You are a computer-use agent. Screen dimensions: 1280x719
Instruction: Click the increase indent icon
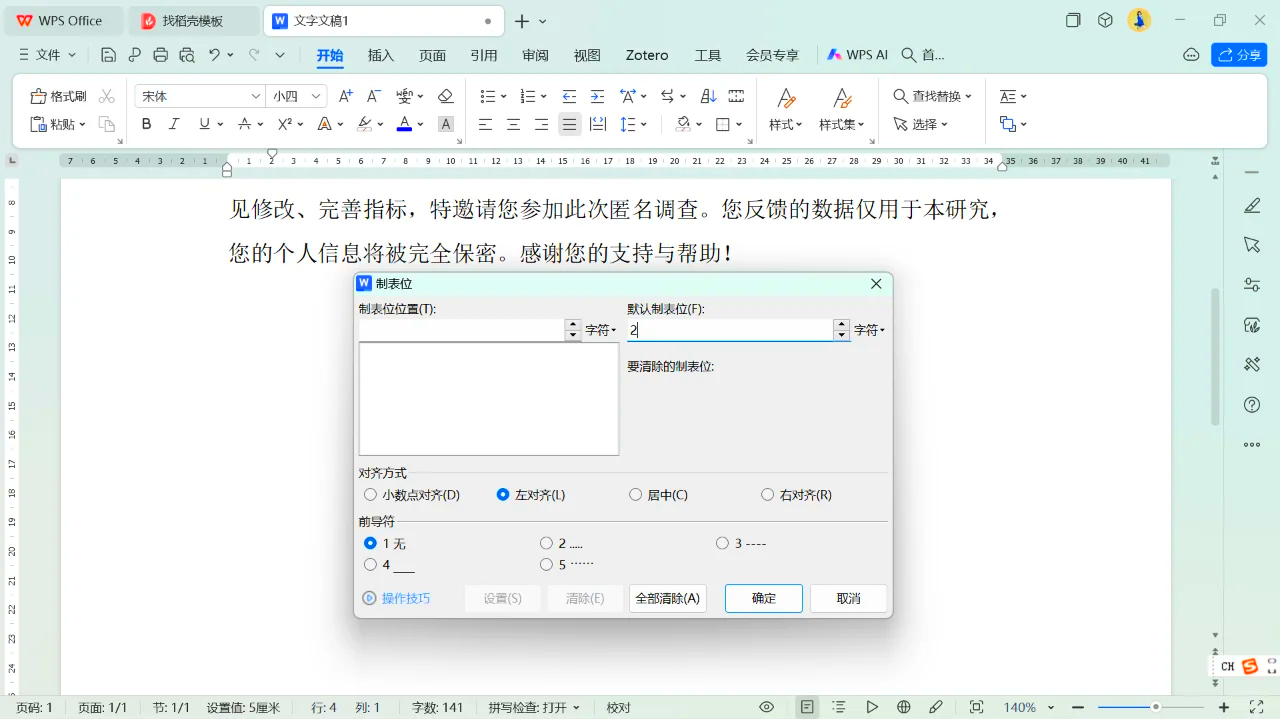coord(597,96)
